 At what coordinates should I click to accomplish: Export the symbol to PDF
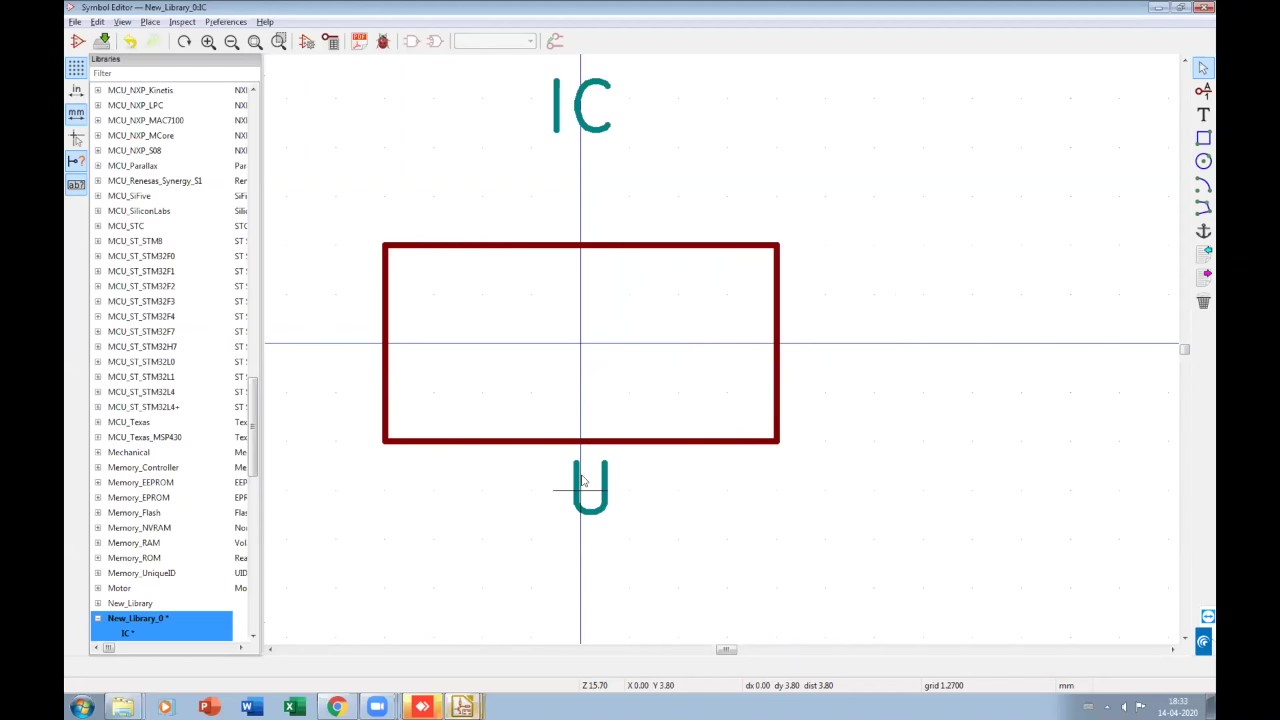[x=358, y=40]
